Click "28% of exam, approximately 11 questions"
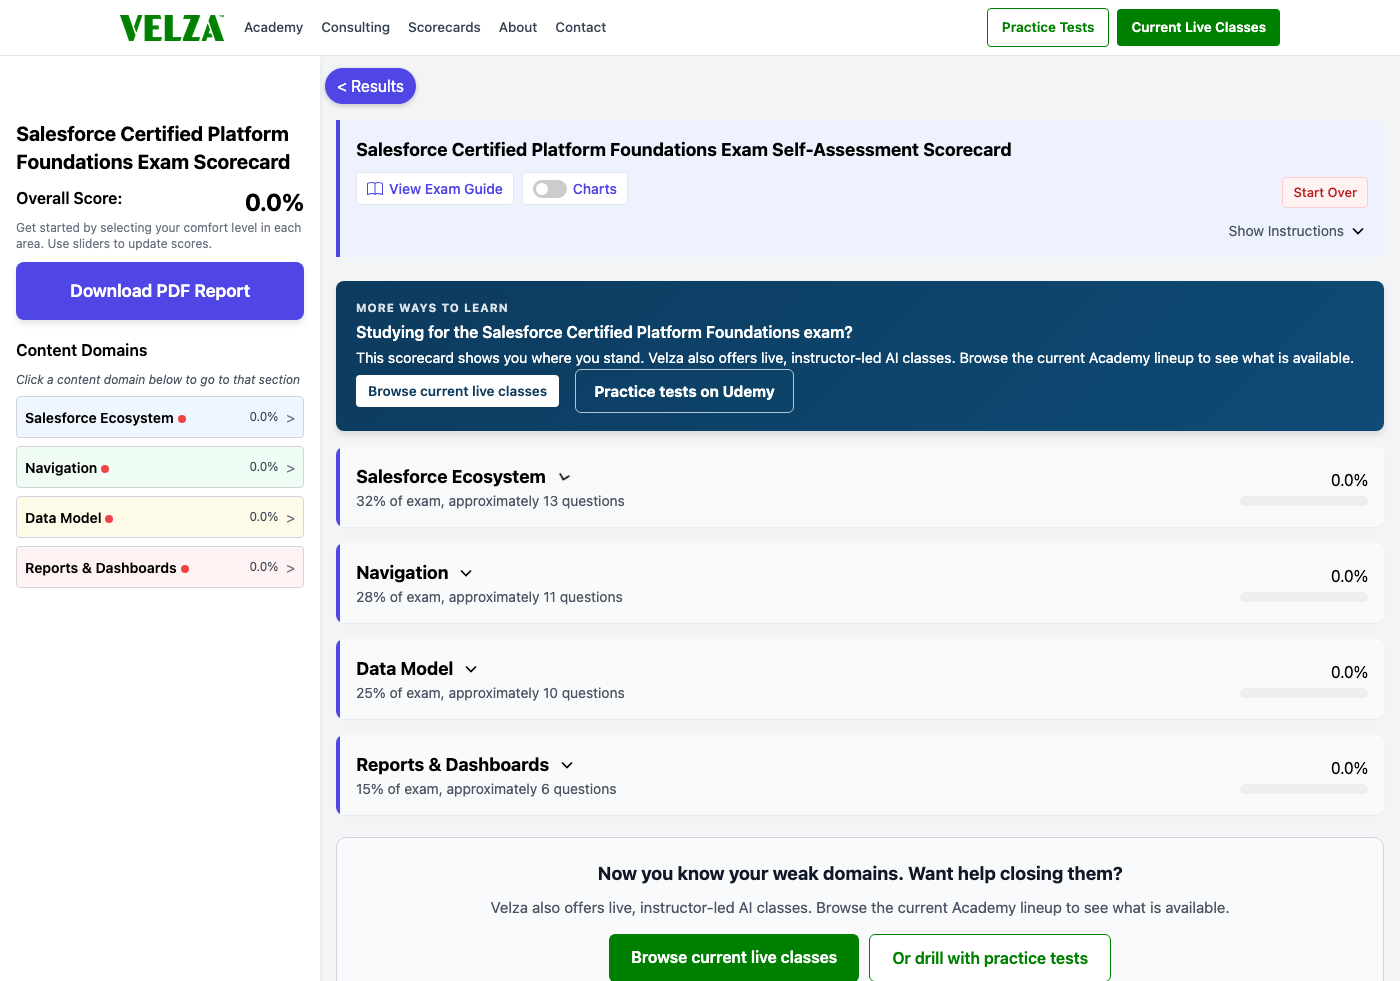Viewport: 1400px width, 981px height. [x=489, y=597]
